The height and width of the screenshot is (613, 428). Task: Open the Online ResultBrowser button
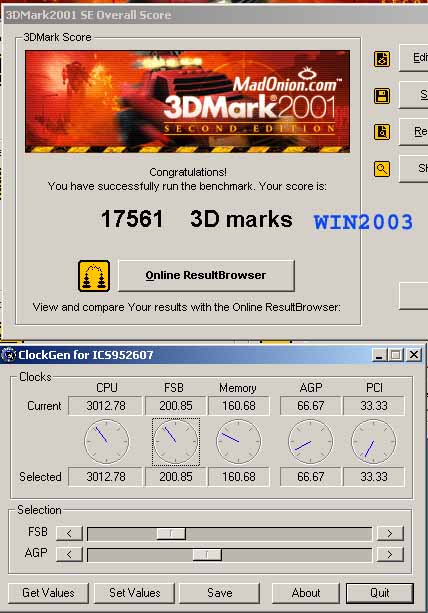[206, 275]
